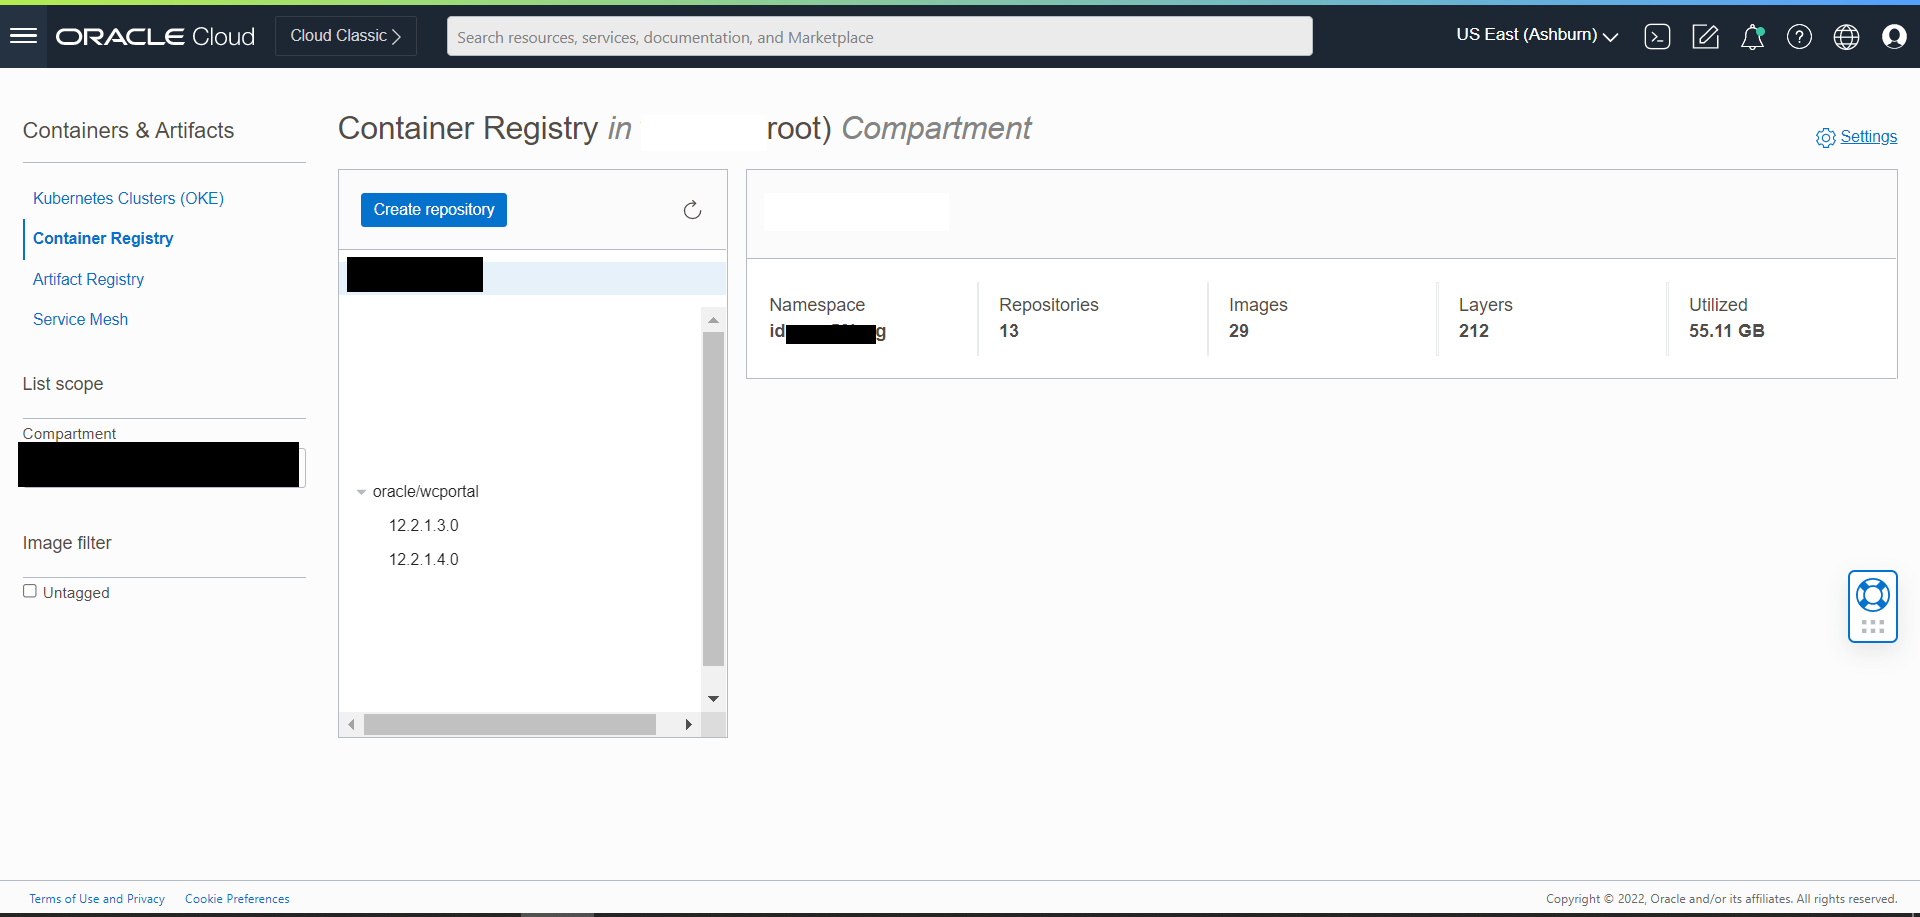Click the vertical scrollbar in repository list

pos(713,499)
